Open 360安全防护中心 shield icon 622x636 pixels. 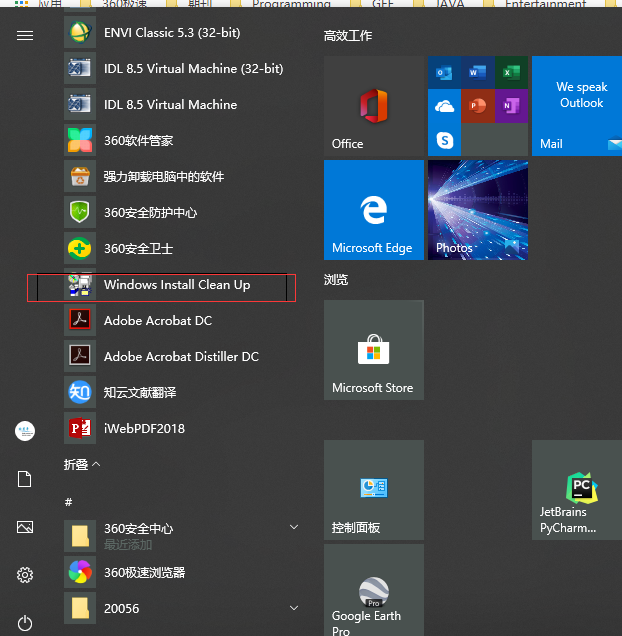coord(80,212)
